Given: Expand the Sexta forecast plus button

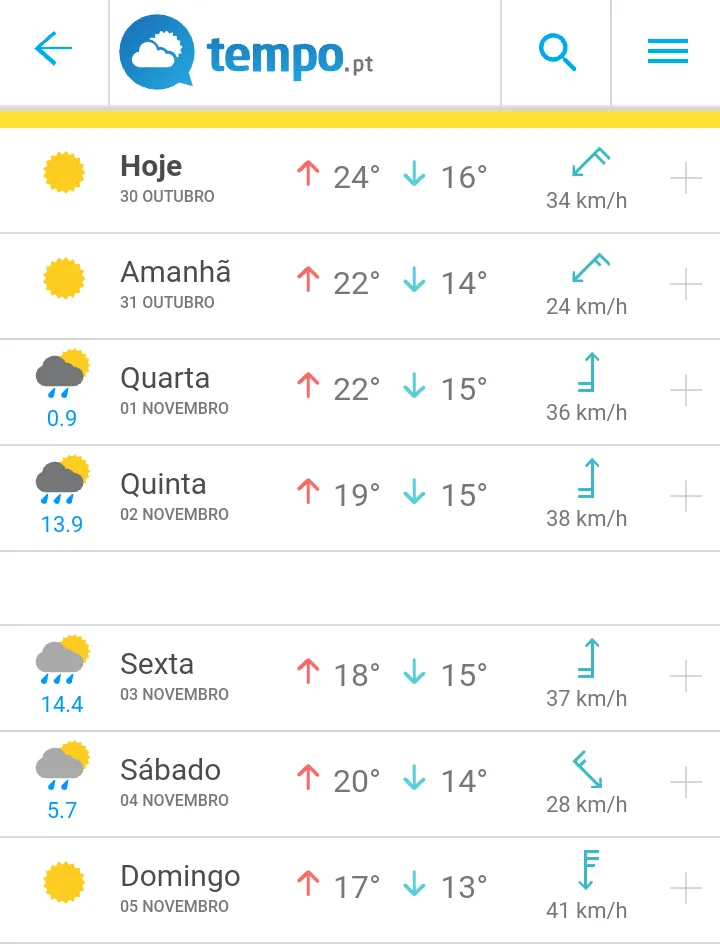Looking at the screenshot, I should [686, 676].
